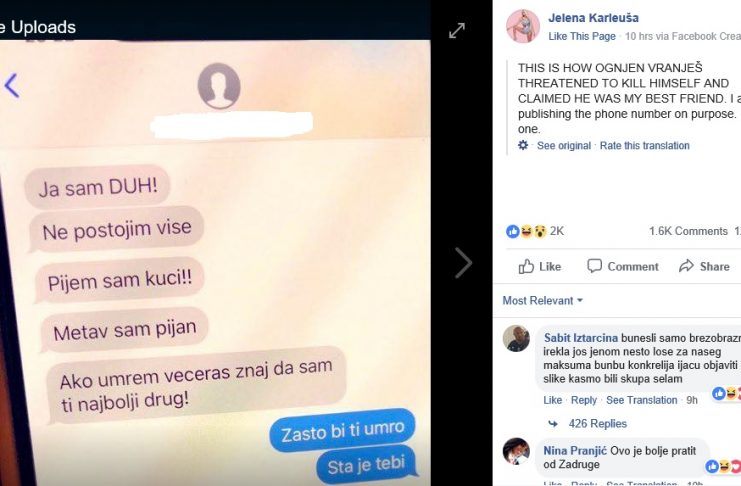This screenshot has width=741, height=486.
Task: Go to next photo with right chevron
Action: (x=464, y=262)
